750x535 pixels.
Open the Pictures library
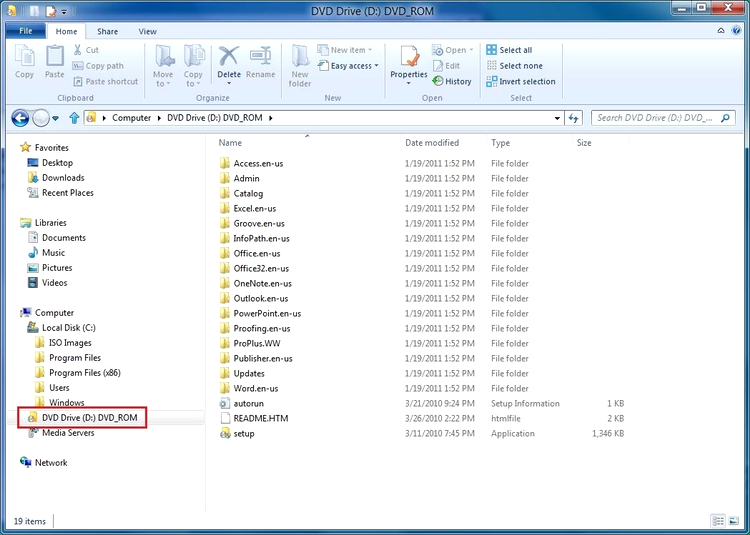pos(50,268)
